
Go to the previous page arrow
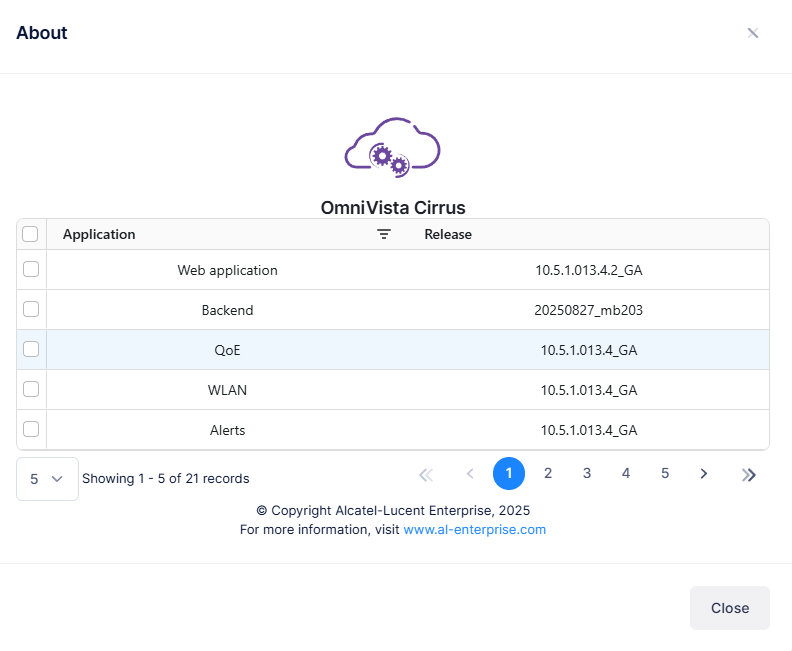pyautogui.click(x=470, y=474)
